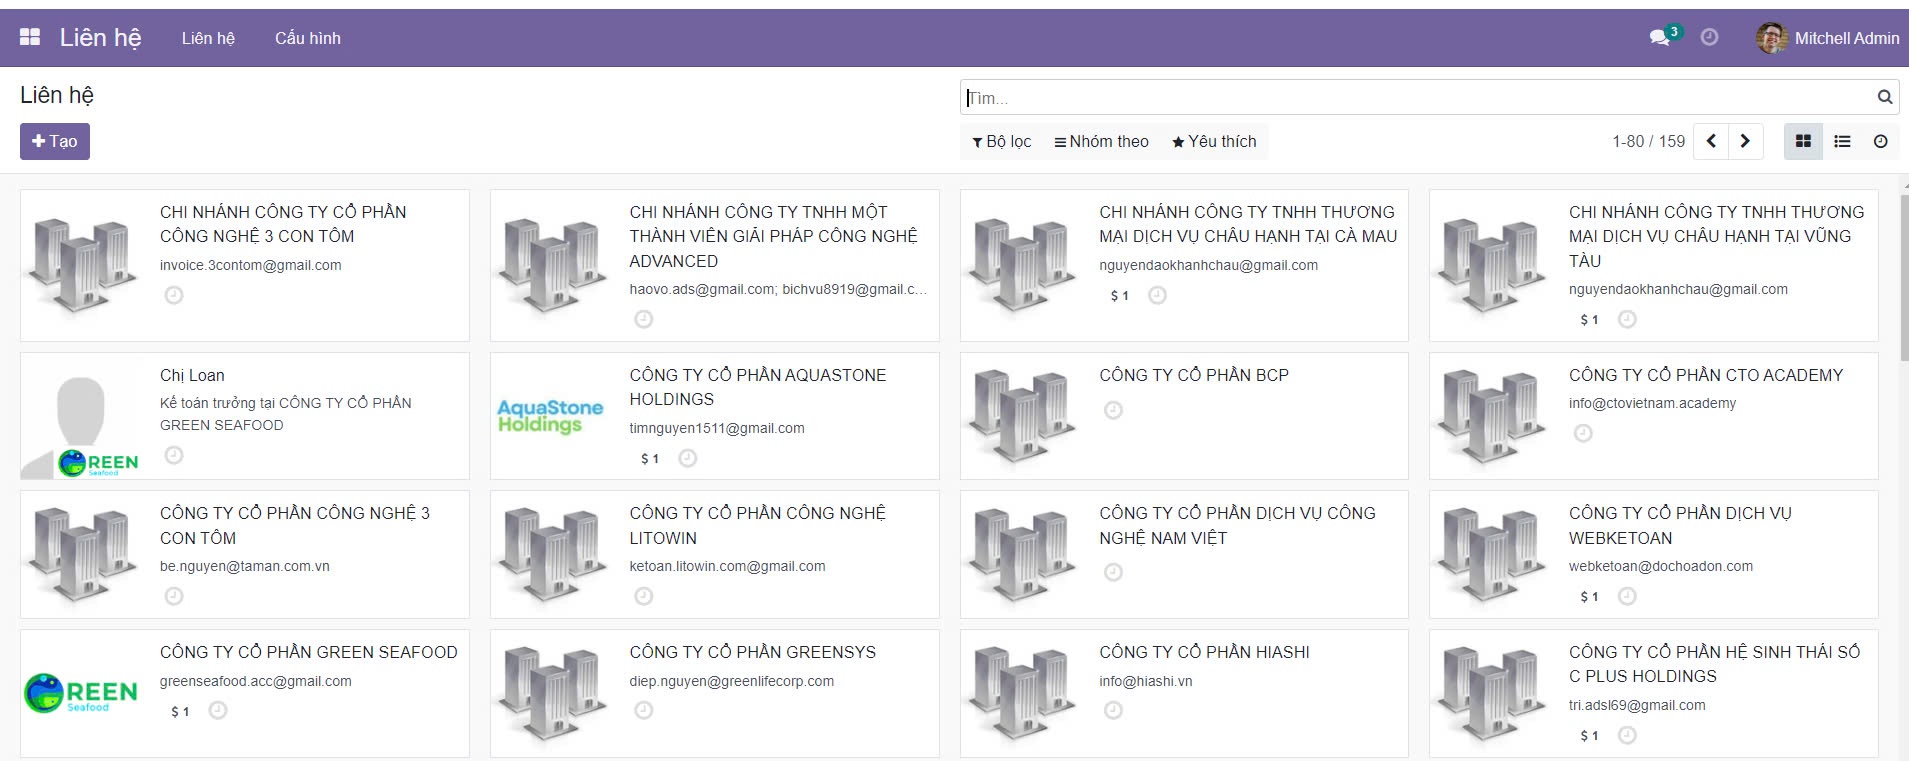Expand the Bộ lọc filter dropdown
The height and width of the screenshot is (761, 1909).
pyautogui.click(x=1001, y=142)
